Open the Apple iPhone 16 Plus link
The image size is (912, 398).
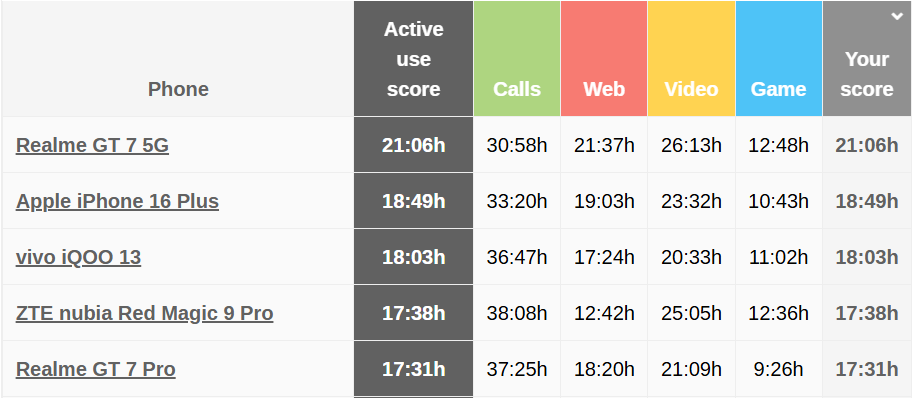click(x=117, y=201)
